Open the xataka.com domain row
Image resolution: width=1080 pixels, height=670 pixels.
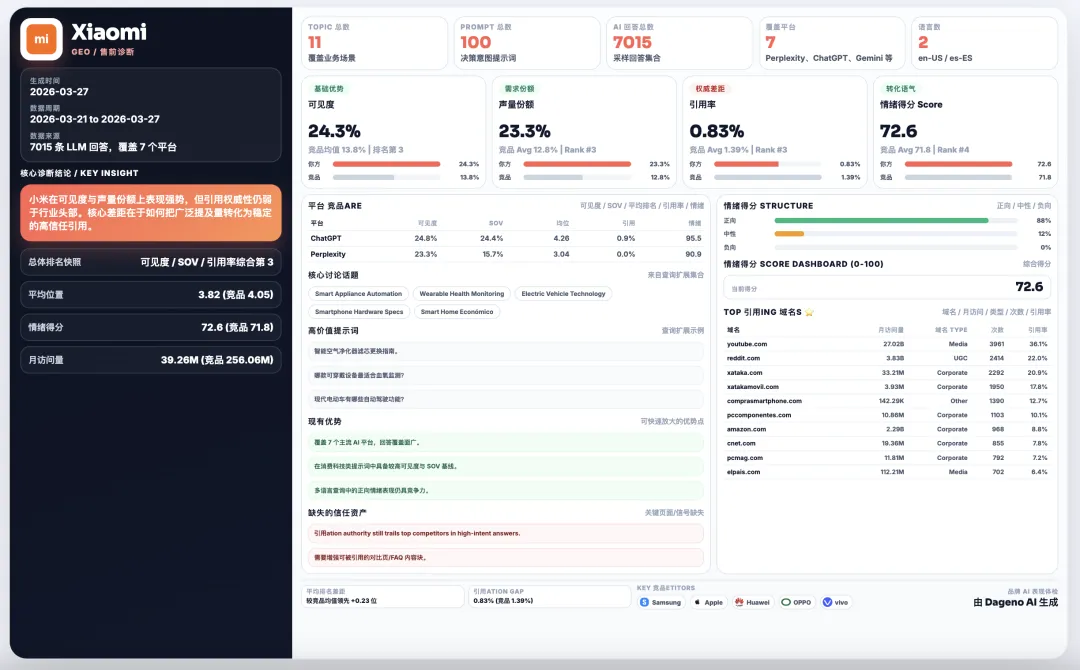(887, 373)
